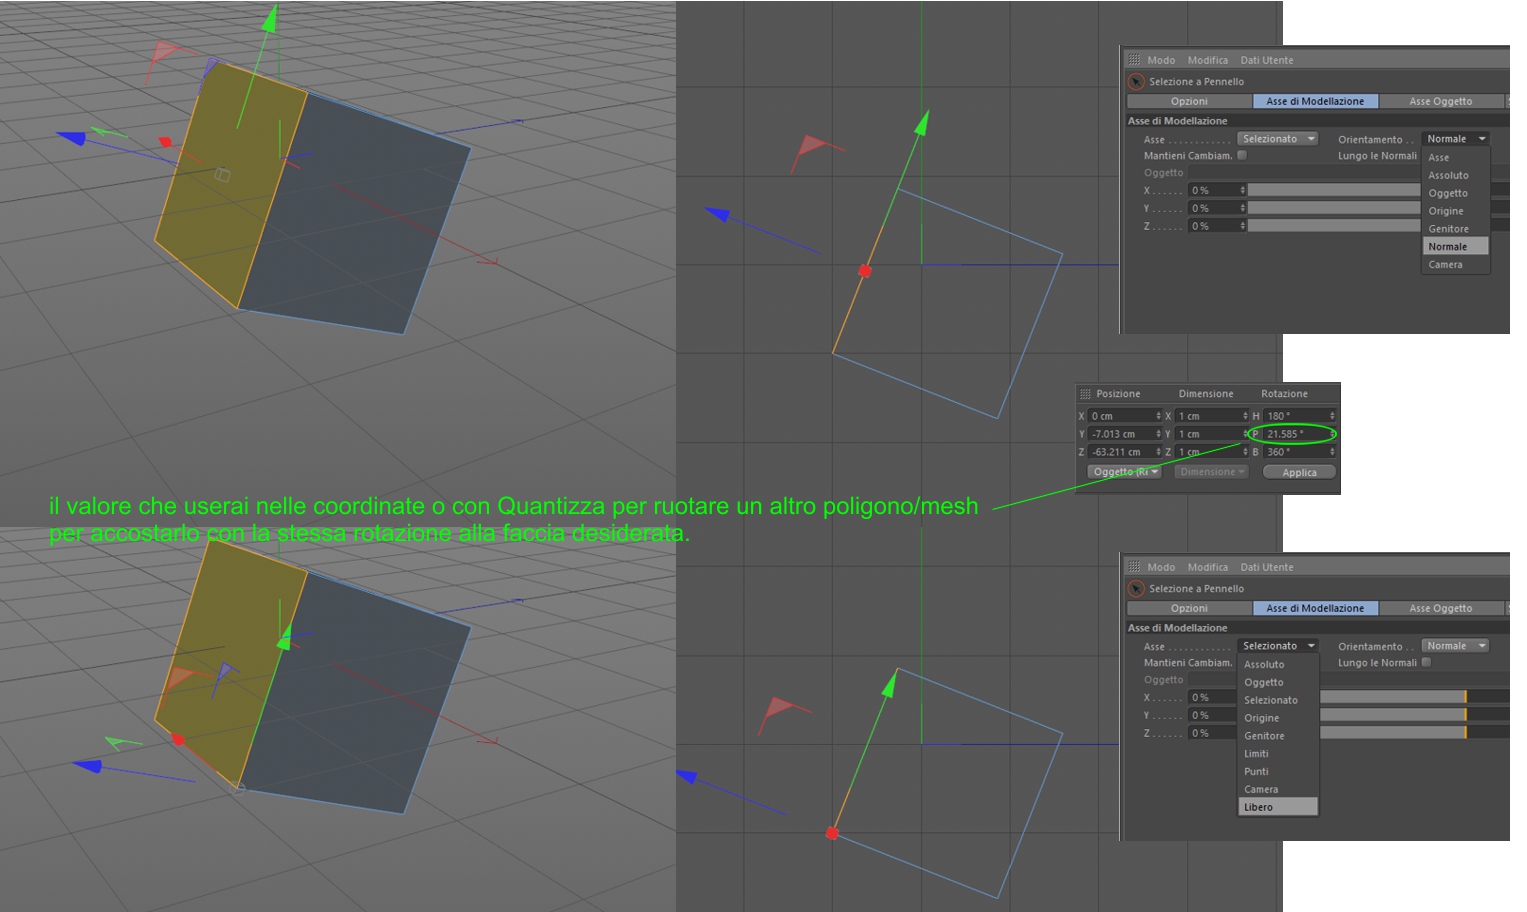Click the grip icon next to Posizione header
This screenshot has width=1527, height=912.
pyautogui.click(x=1085, y=394)
